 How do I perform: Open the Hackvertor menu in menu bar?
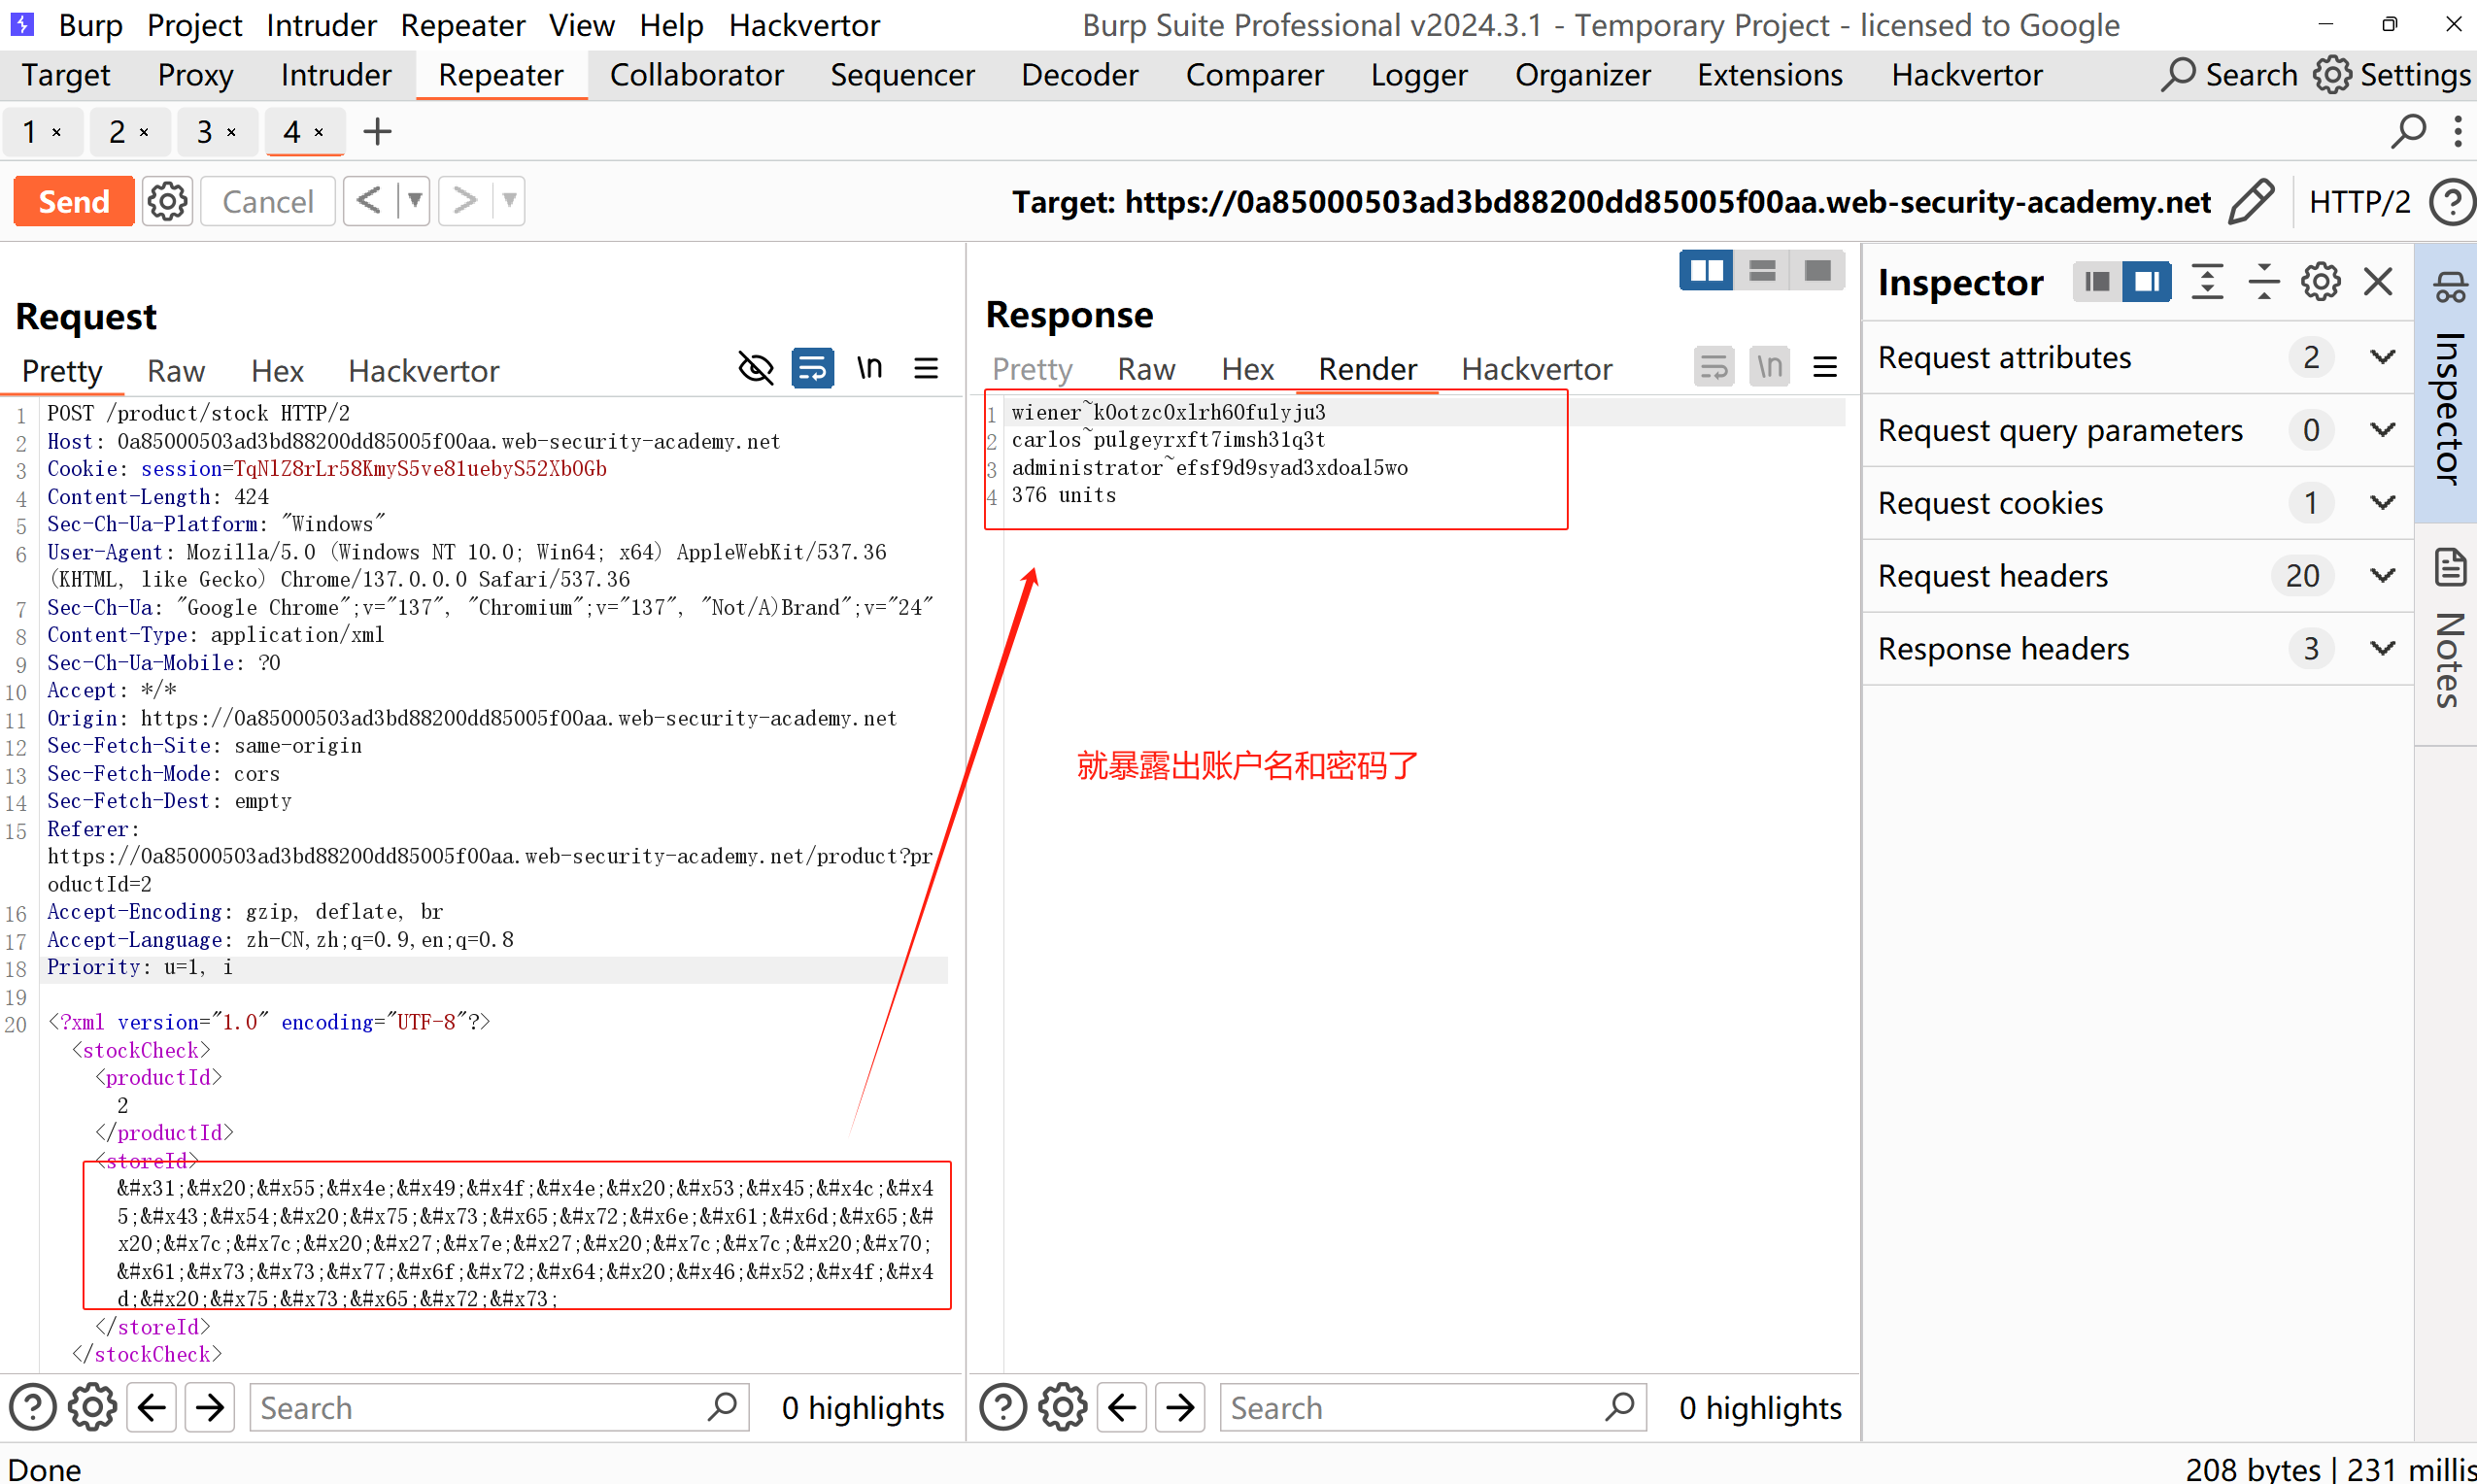pos(804,25)
